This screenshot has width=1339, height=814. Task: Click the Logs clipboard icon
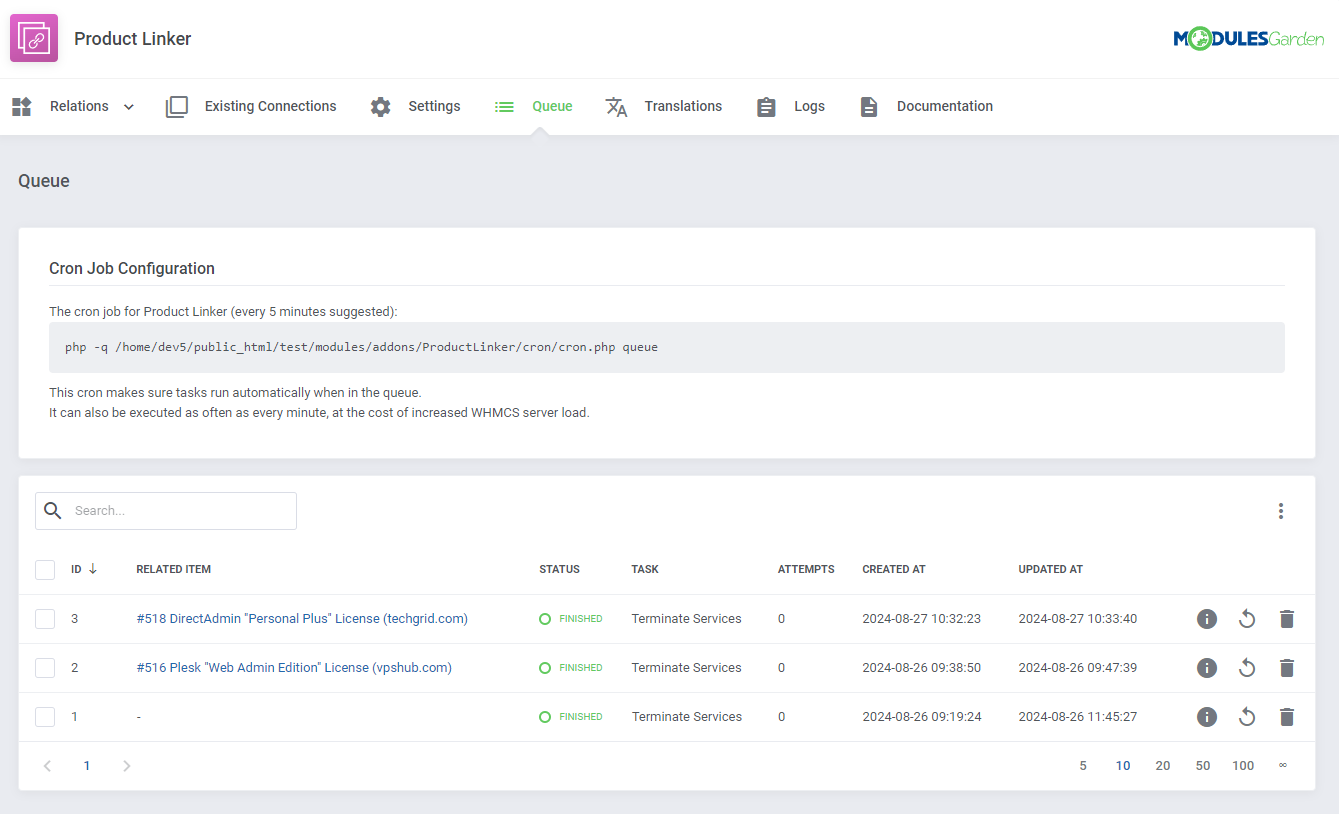point(767,107)
